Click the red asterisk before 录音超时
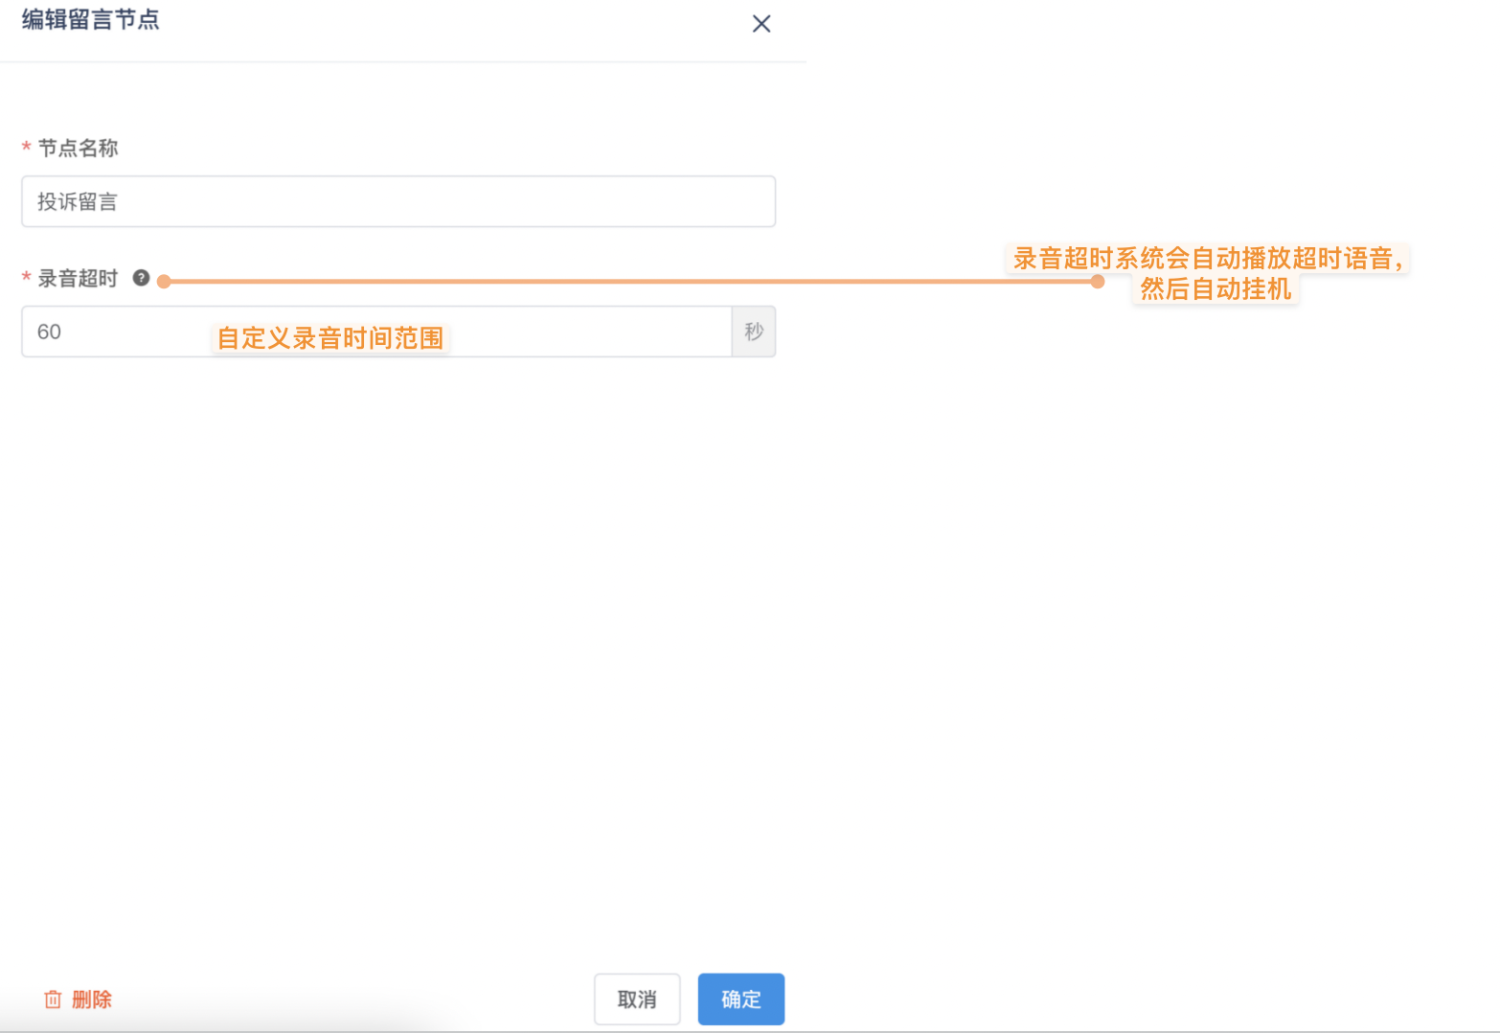The image size is (1500, 1033). pos(26,278)
